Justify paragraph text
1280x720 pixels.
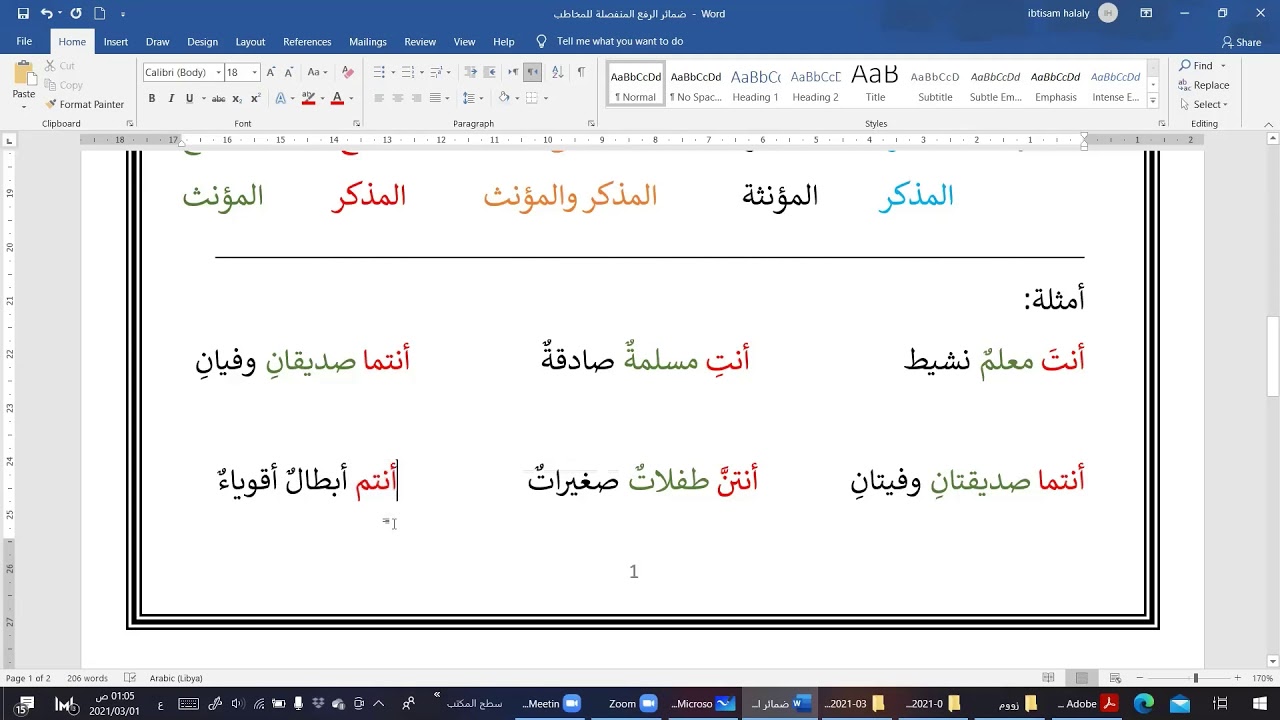pyautogui.click(x=435, y=98)
